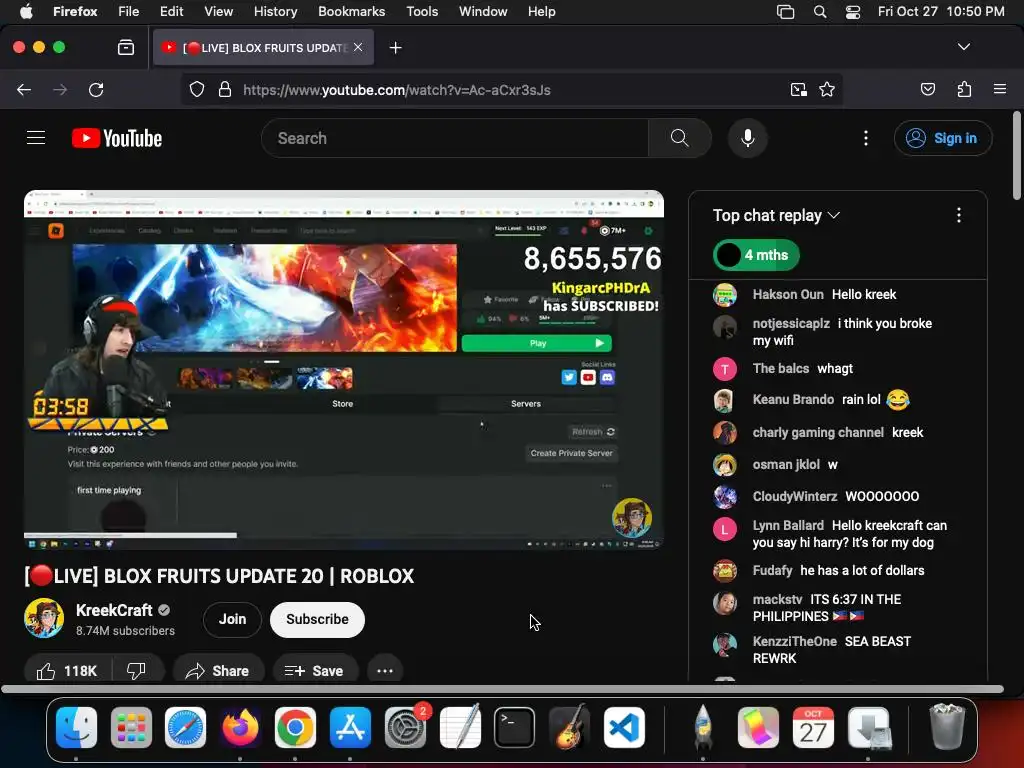Screen dimensions: 1024x768
Task: Open System Settings in the Dock
Action: 405,727
